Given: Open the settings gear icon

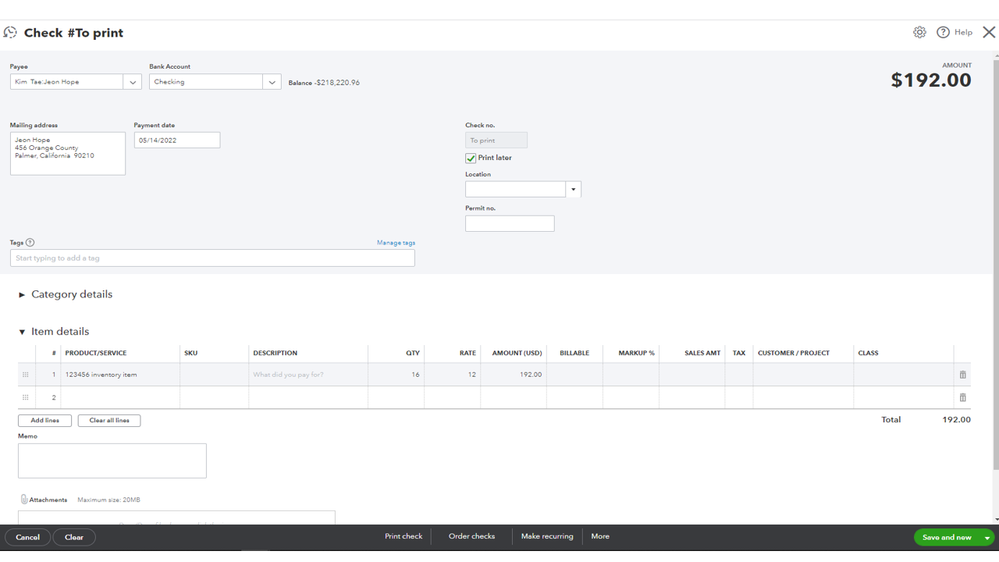Looking at the screenshot, I should coord(919,32).
